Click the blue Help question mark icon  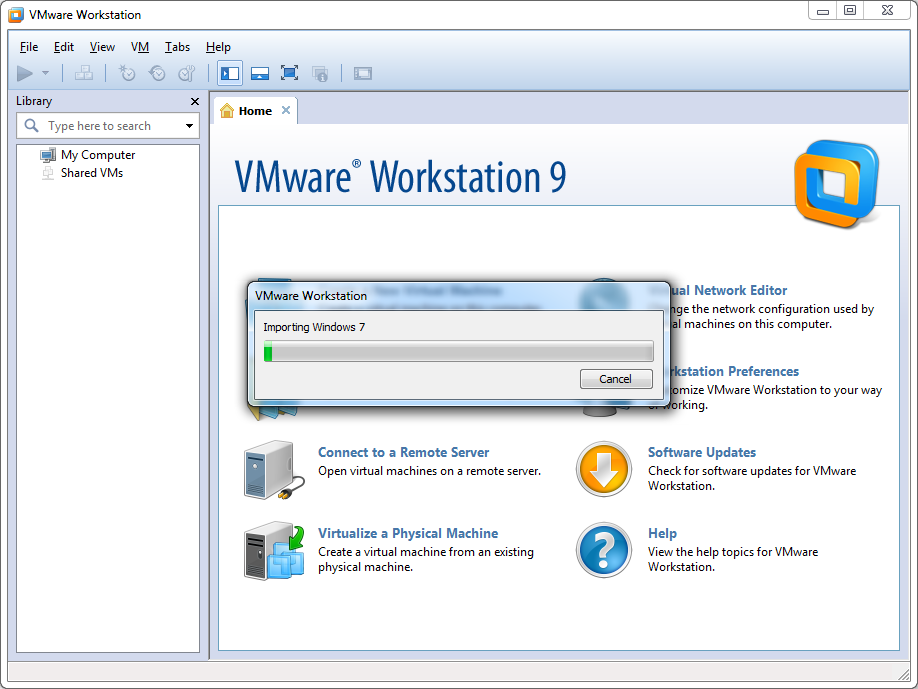click(603, 550)
